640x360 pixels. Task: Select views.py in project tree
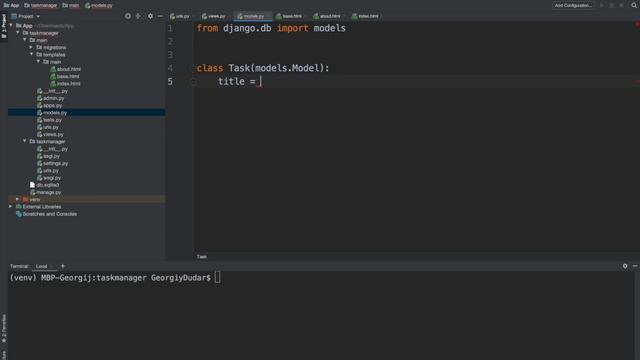tap(53, 134)
